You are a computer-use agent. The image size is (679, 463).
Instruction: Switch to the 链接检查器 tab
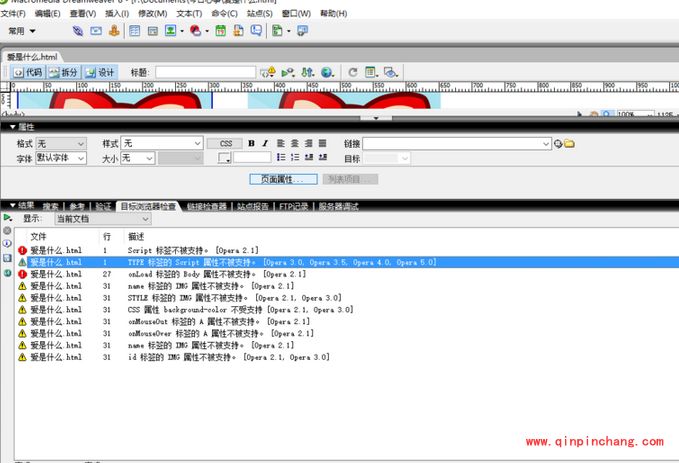coord(207,207)
